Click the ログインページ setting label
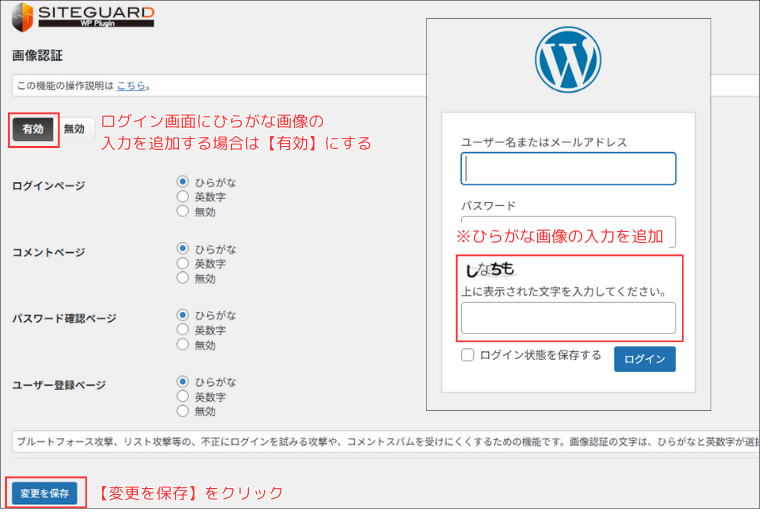The image size is (760, 515). click(x=48, y=186)
